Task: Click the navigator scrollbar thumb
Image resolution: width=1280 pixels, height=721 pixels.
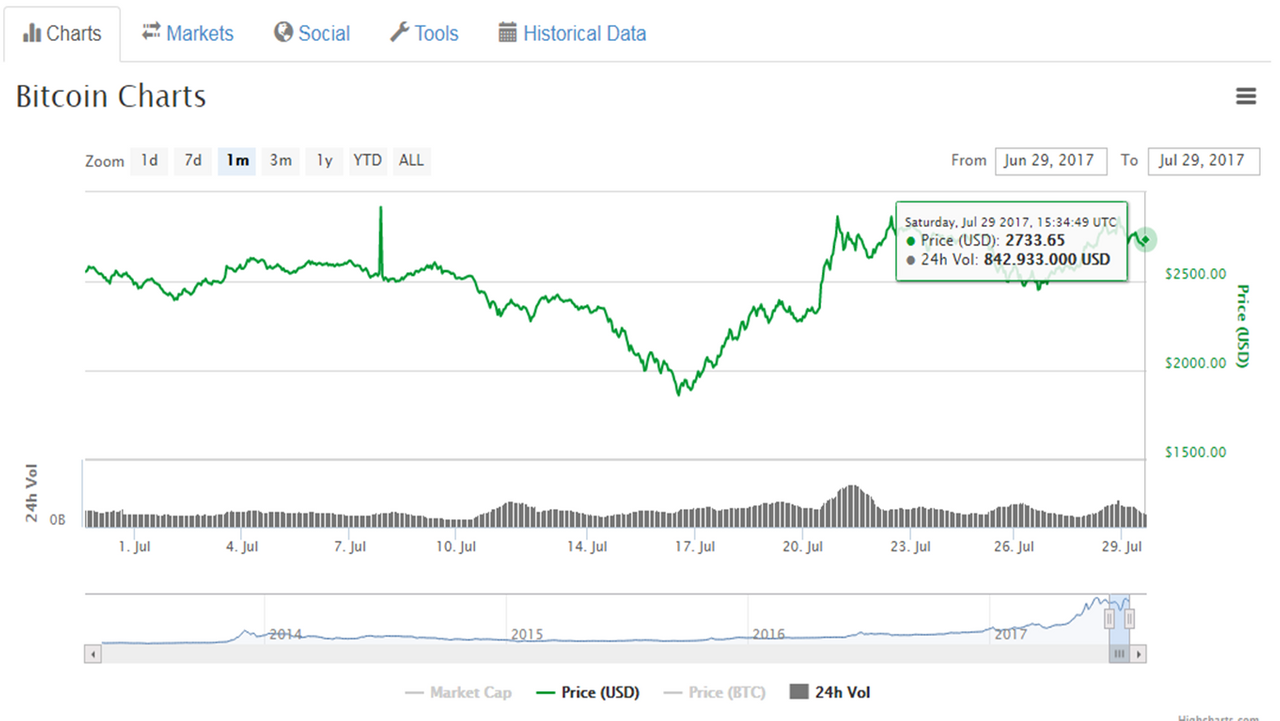Action: 1119,654
